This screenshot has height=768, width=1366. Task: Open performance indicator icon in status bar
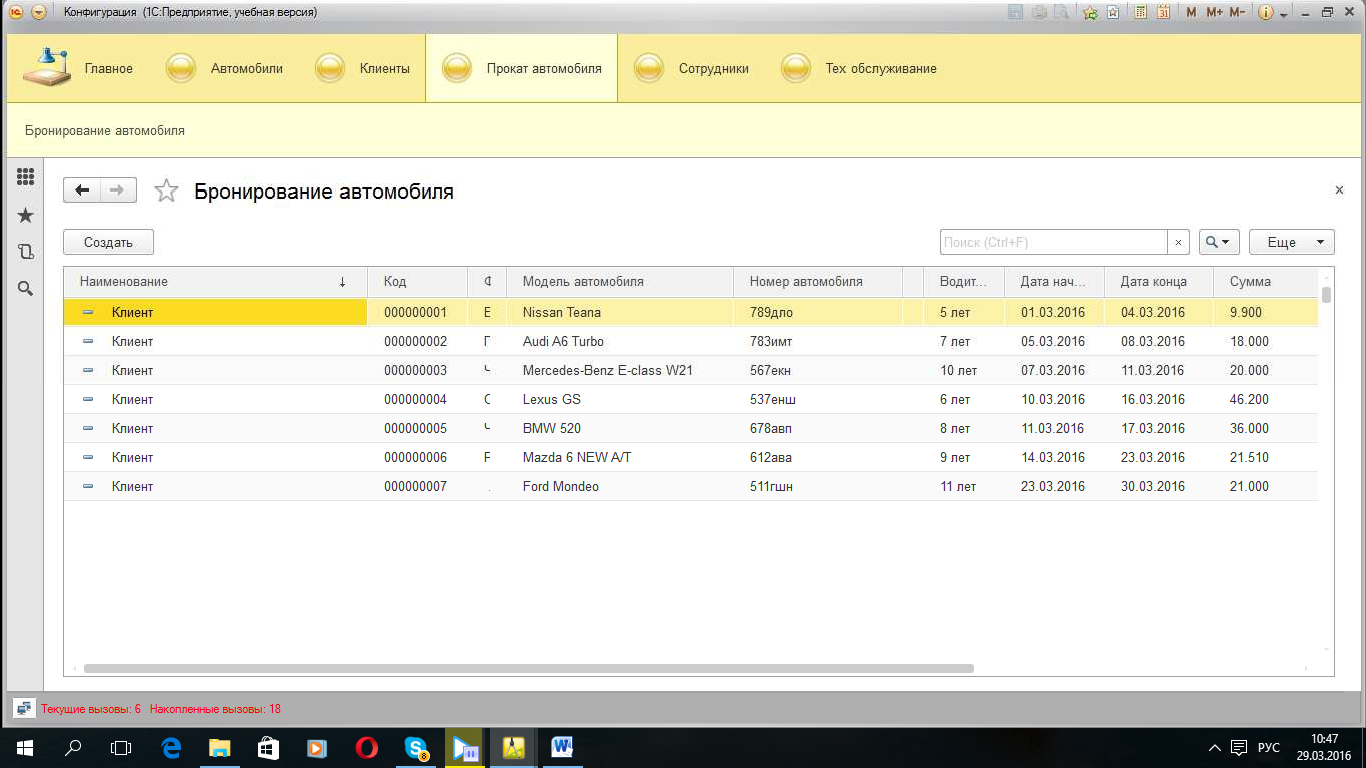[24, 708]
